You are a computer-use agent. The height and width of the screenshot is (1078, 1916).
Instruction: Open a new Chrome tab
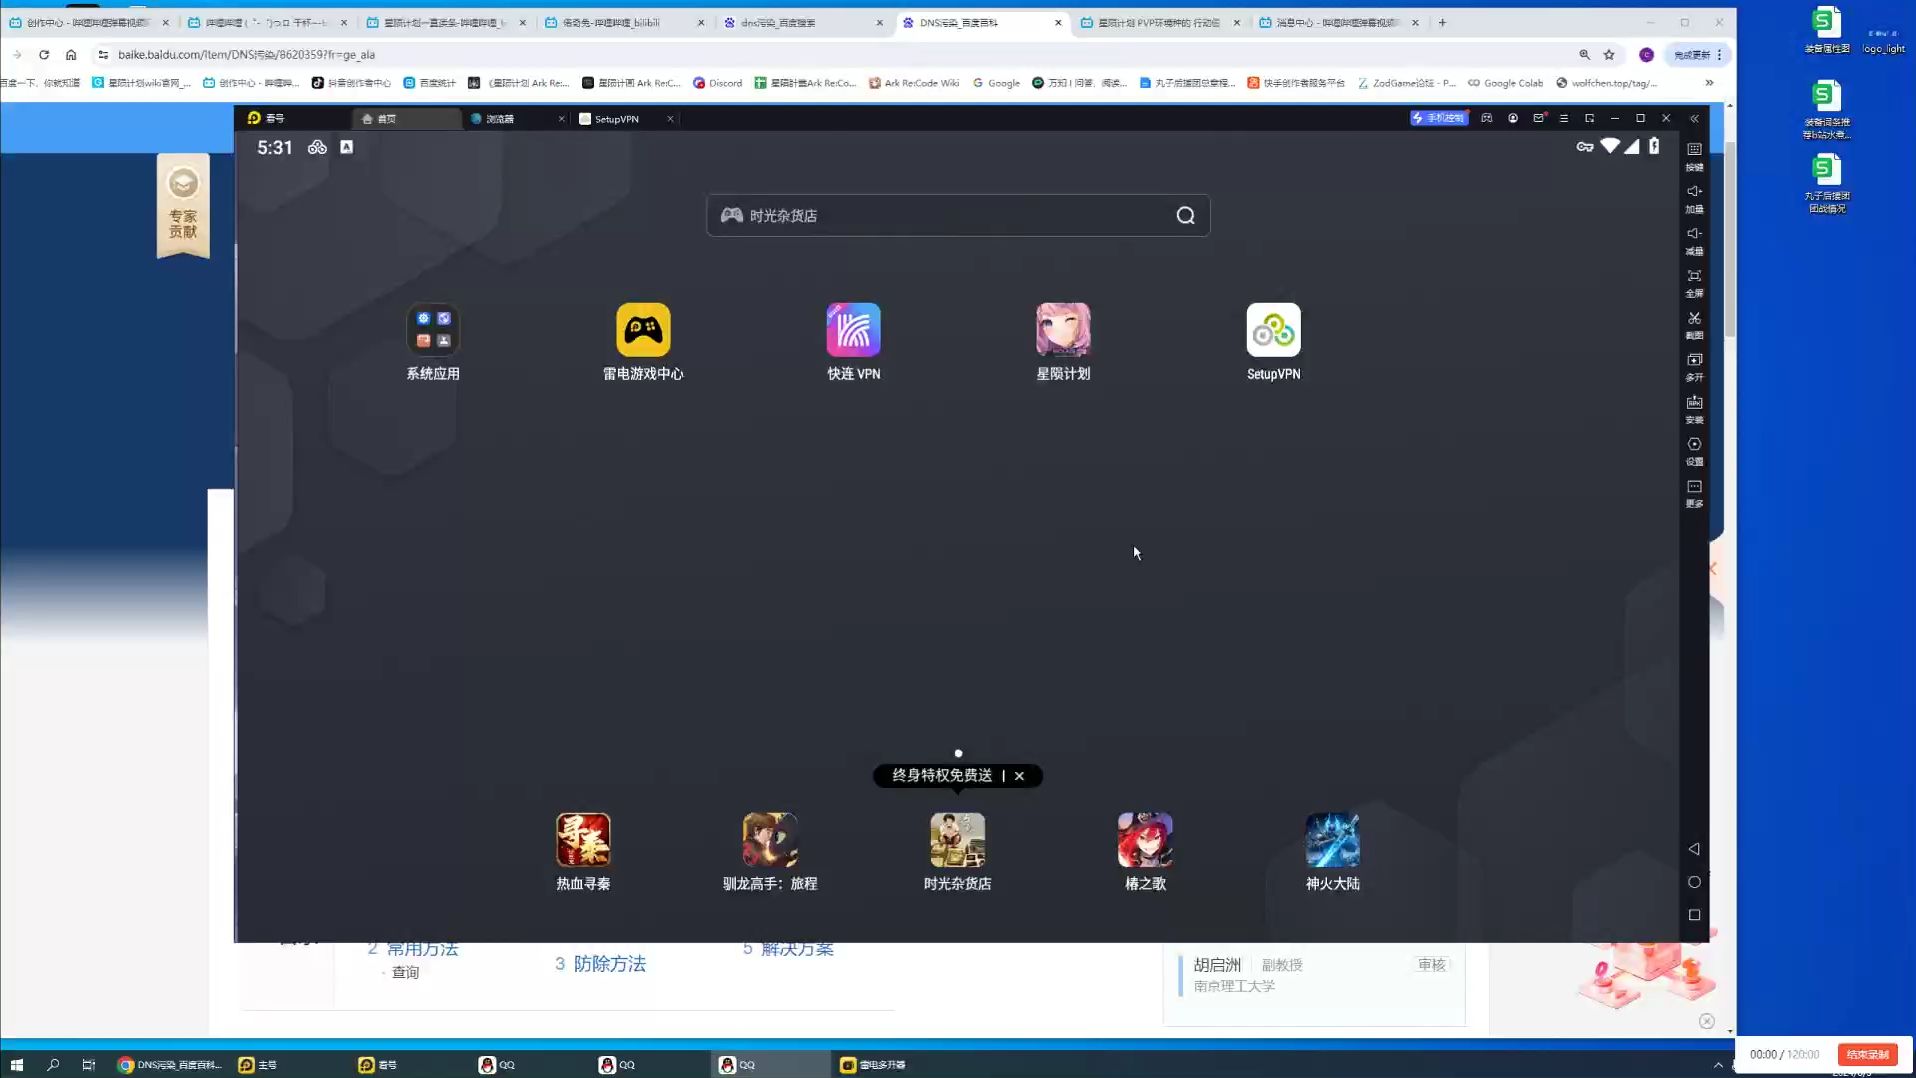tap(1442, 22)
